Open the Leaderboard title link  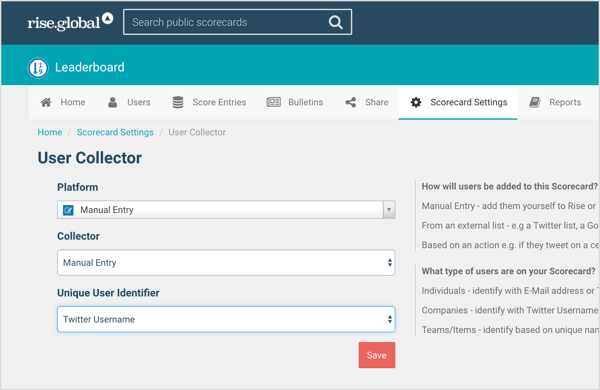90,67
